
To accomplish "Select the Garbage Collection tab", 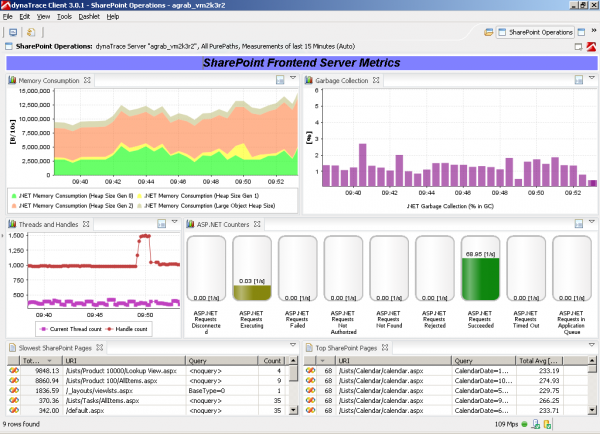I will [342, 80].
